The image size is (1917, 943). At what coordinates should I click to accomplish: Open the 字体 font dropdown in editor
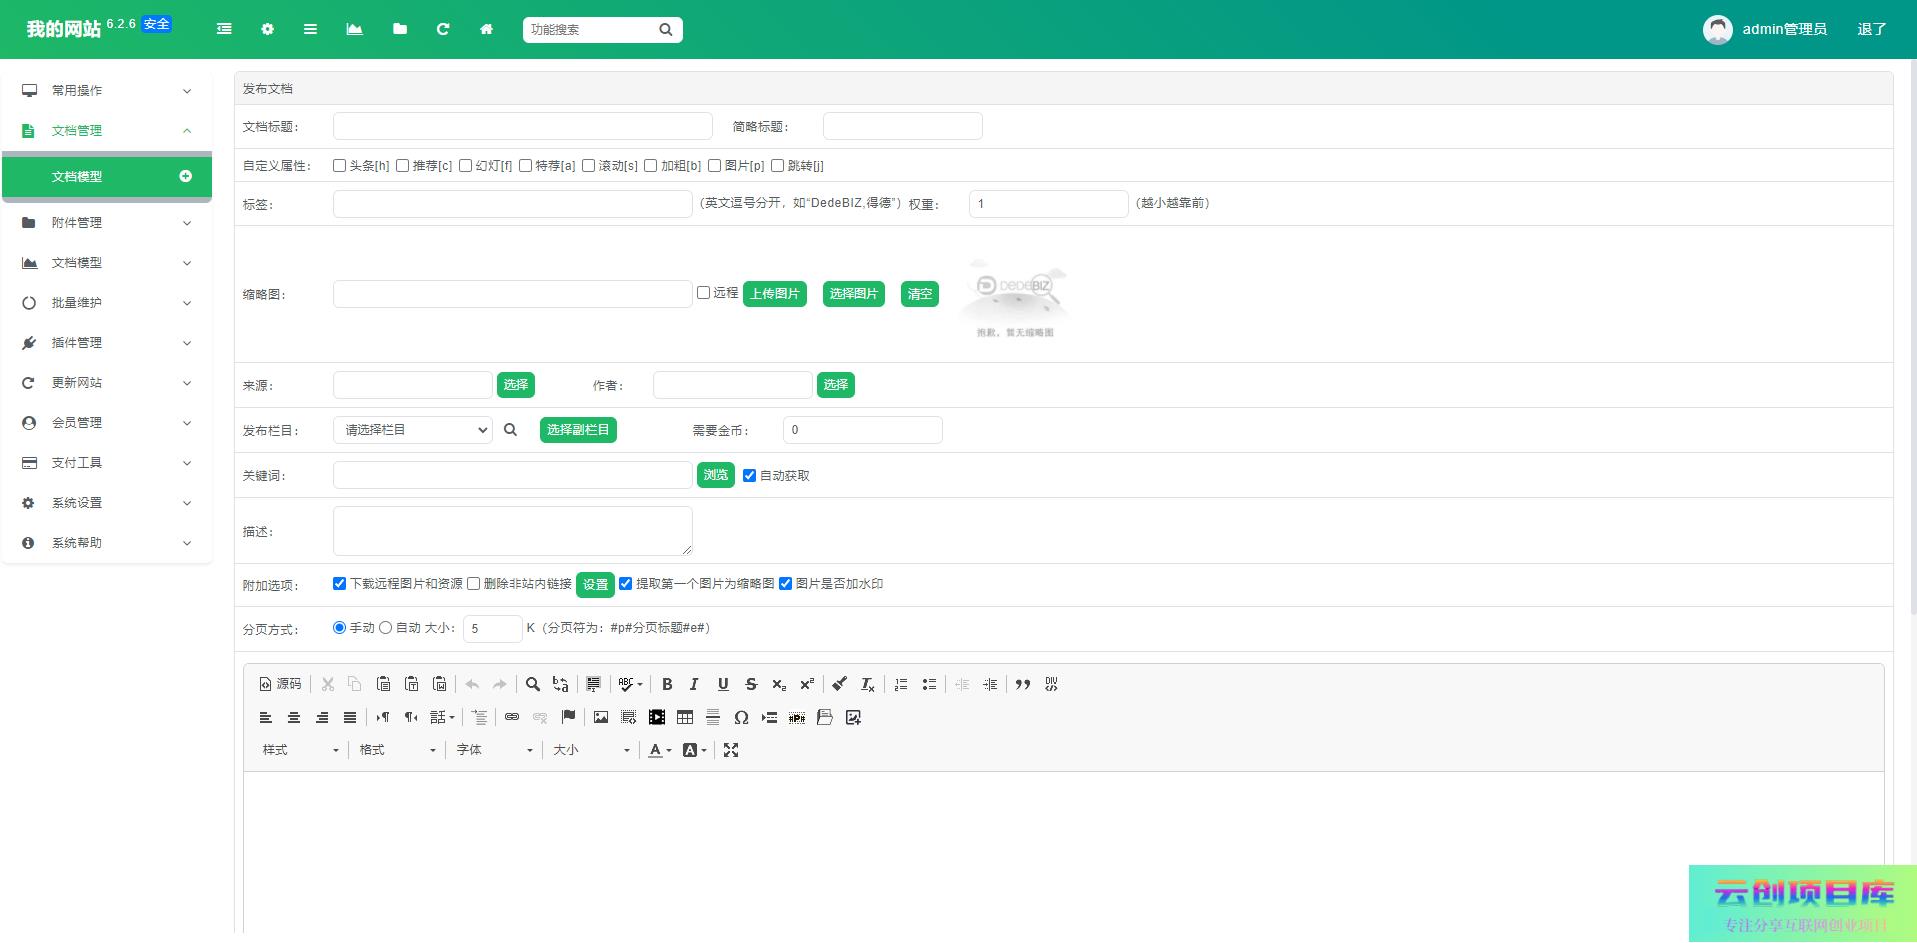pos(494,751)
